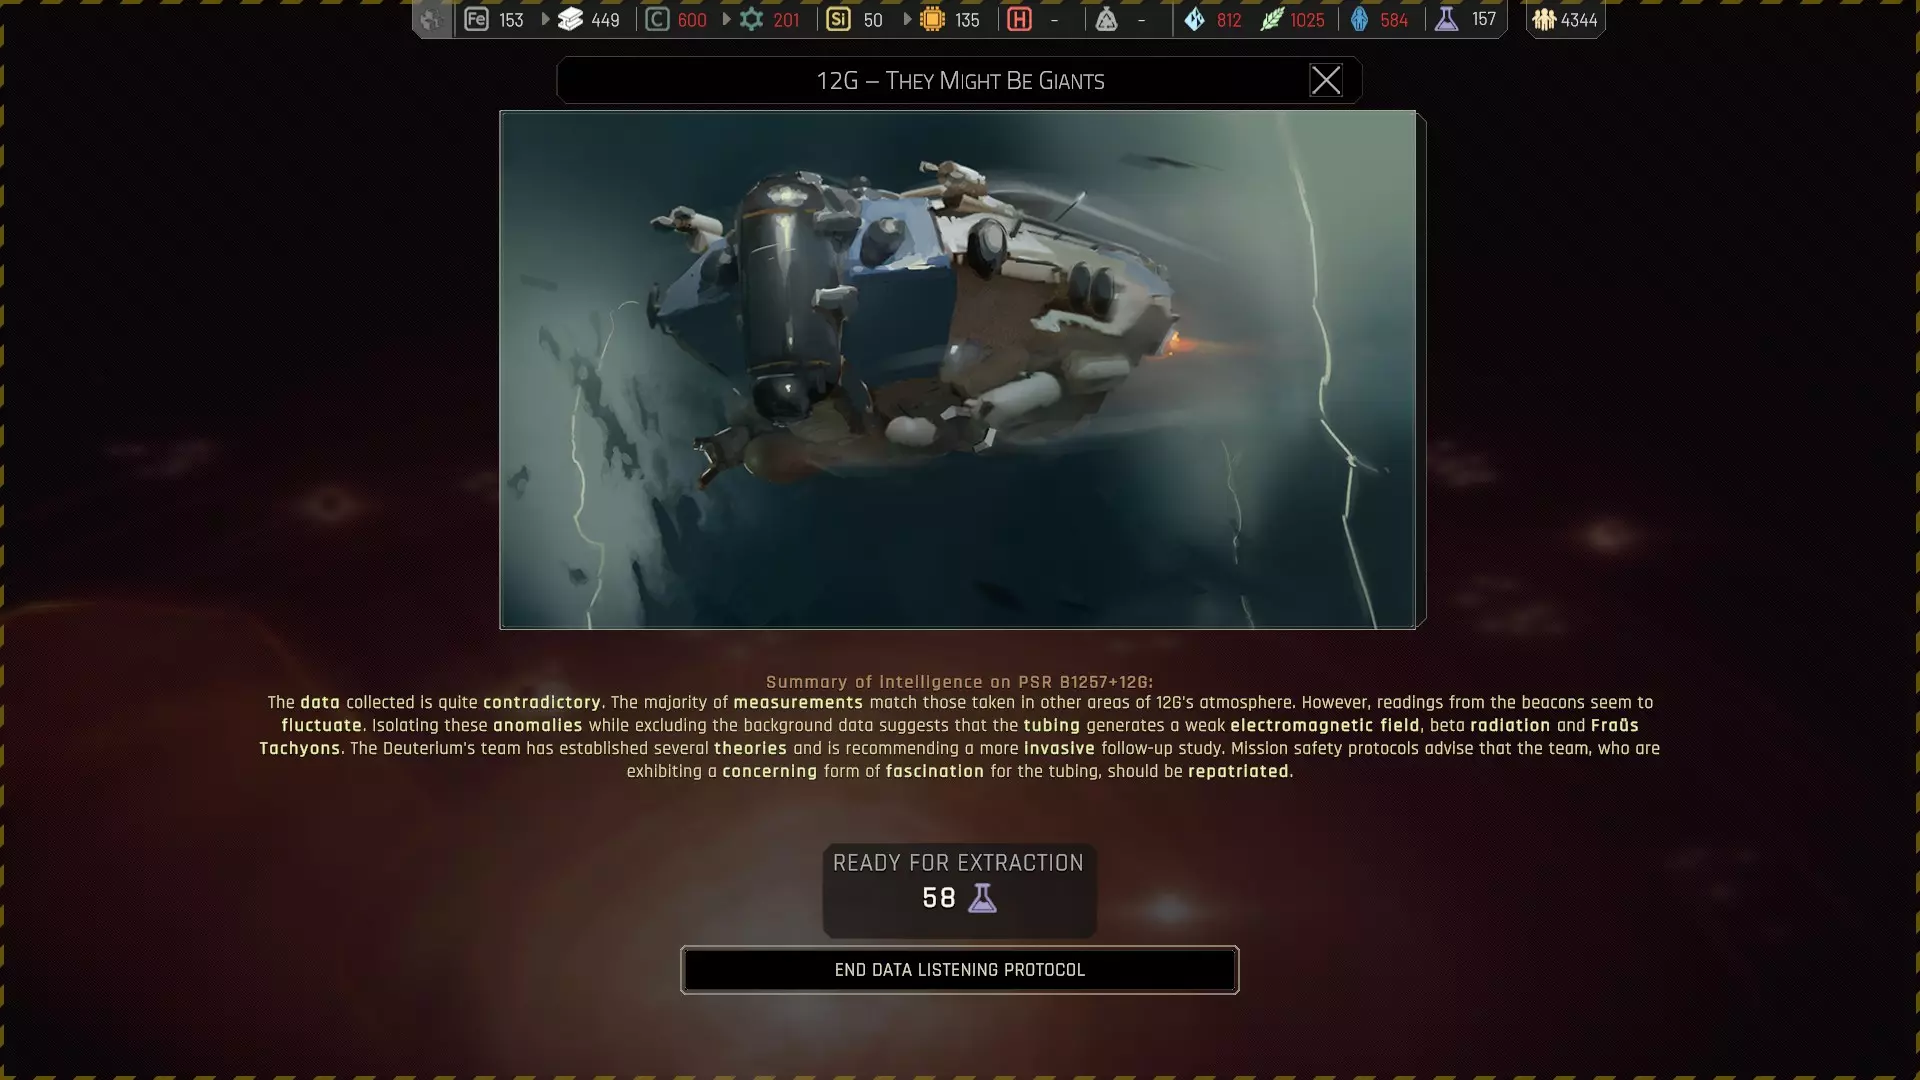Click the food leaf resource icon

point(1271,19)
